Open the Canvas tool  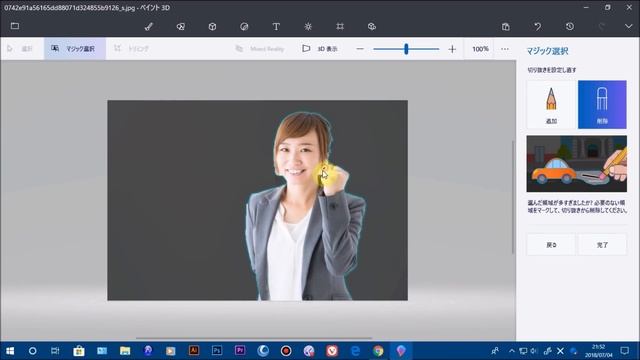pos(340,27)
